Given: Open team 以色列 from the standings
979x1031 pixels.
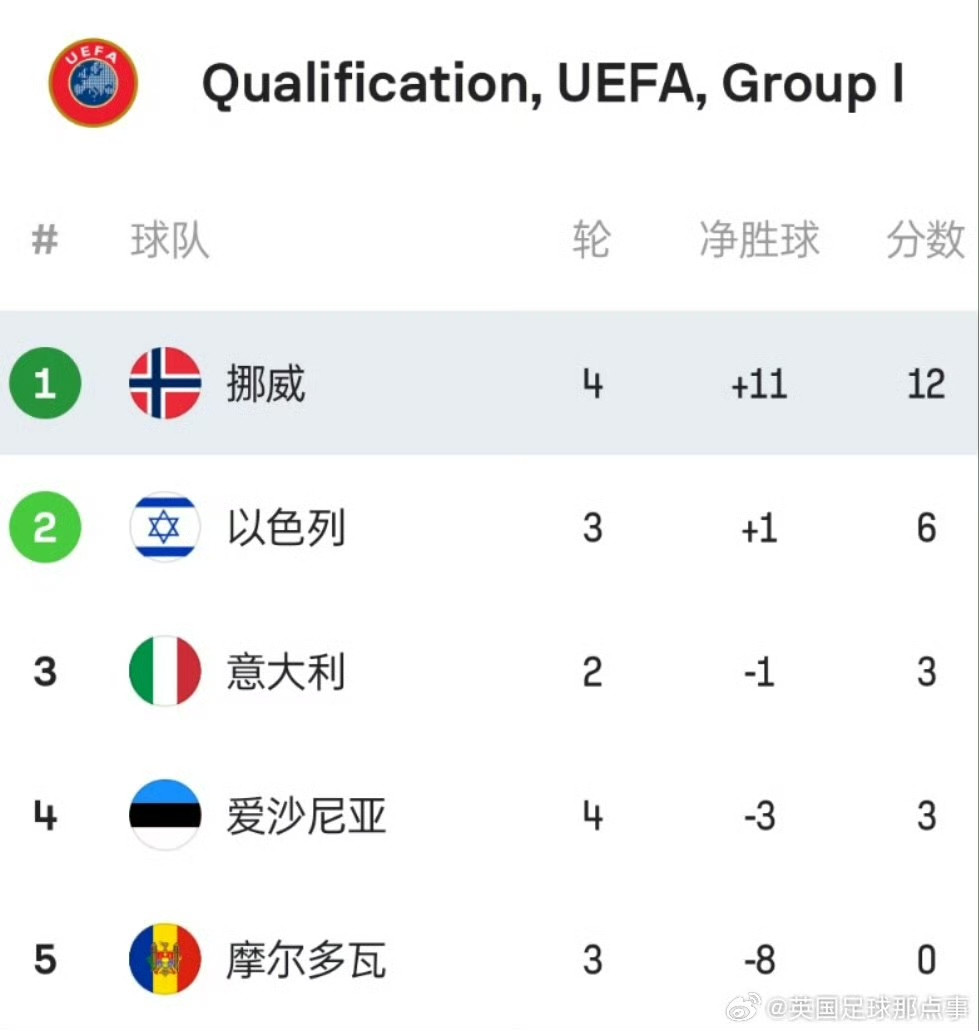Looking at the screenshot, I should [x=286, y=528].
